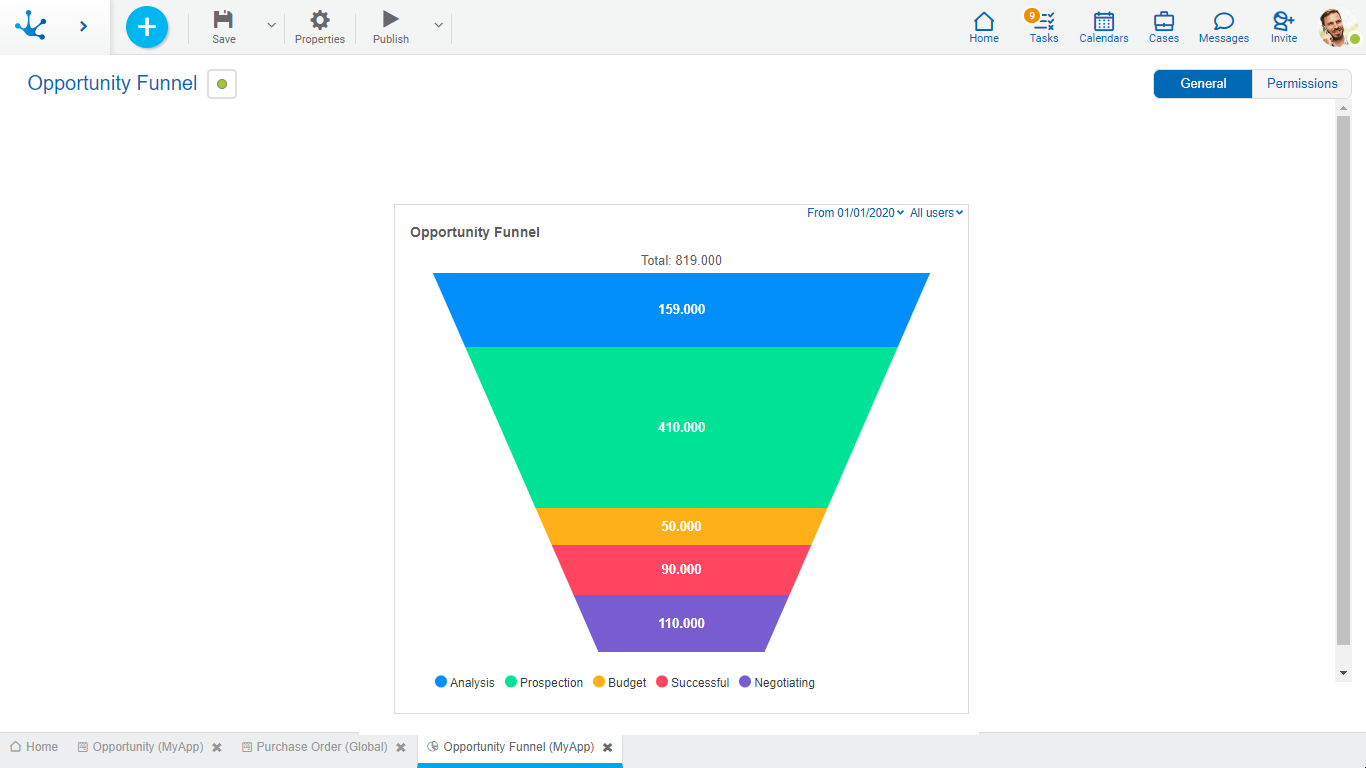The height and width of the screenshot is (768, 1366).
Task: Close the Opportunity (MyApp) tab
Action: [217, 748]
